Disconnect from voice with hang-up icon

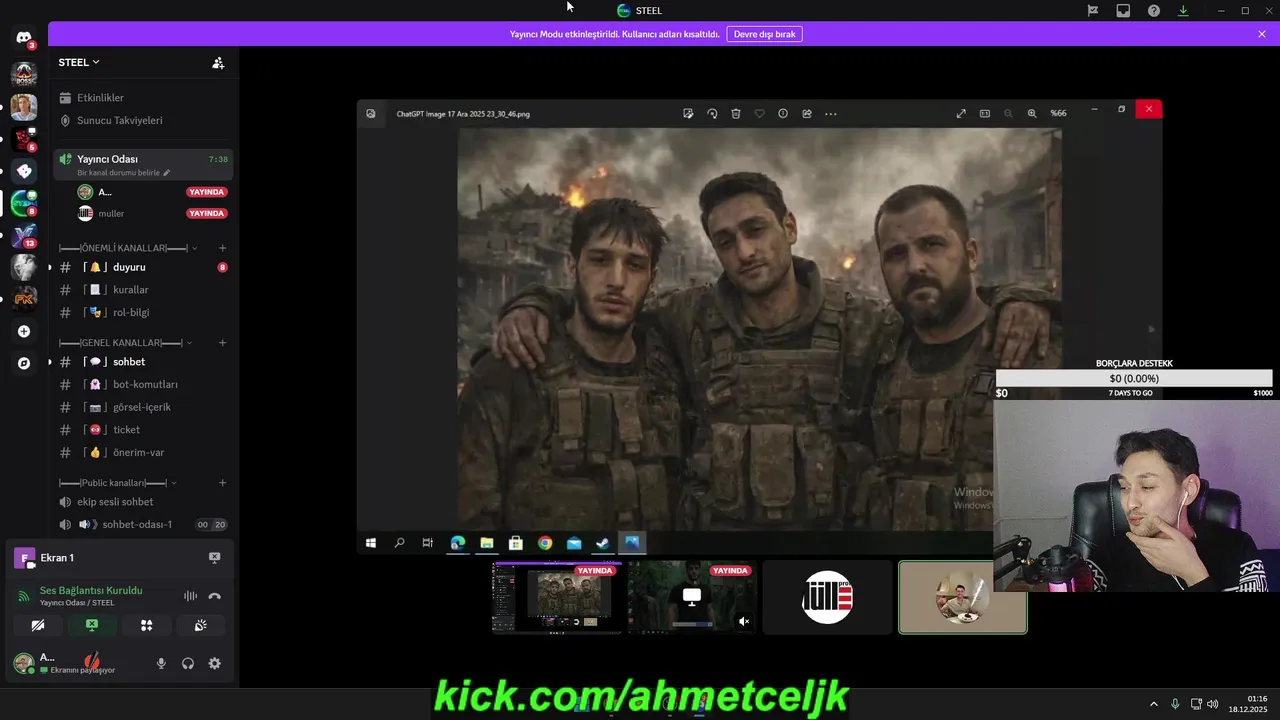214,596
